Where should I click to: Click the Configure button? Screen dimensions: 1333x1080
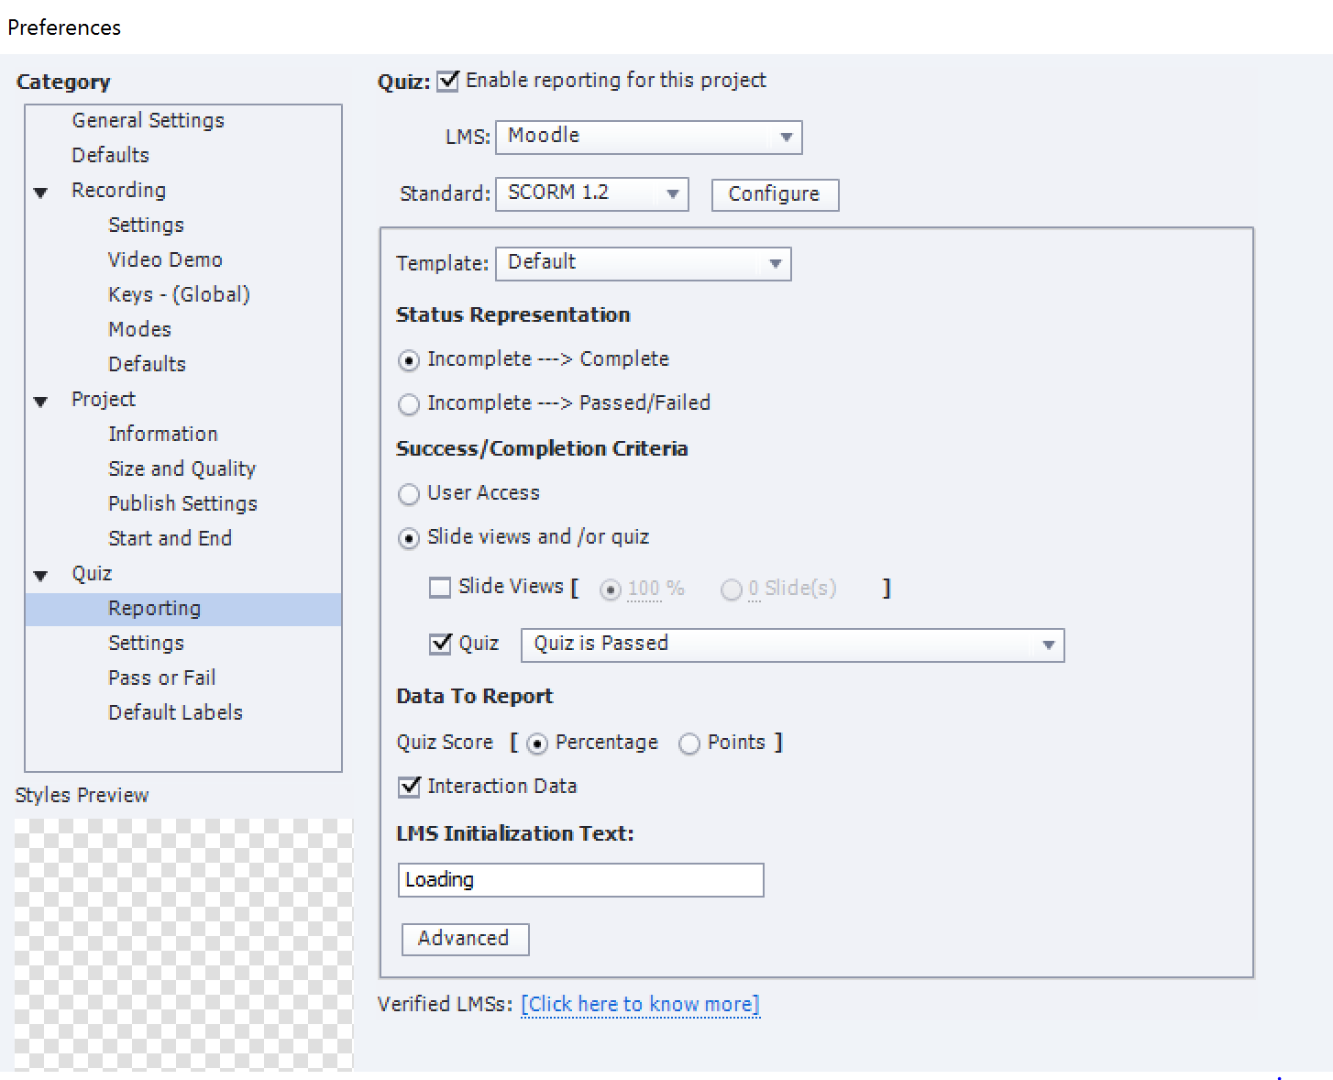point(774,194)
